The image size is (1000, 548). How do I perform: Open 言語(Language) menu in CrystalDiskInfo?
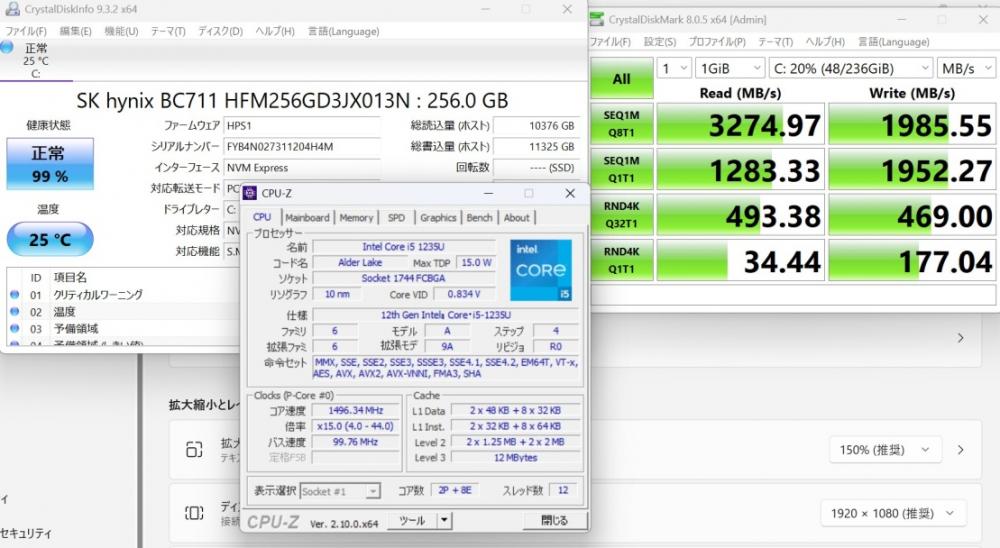(344, 31)
